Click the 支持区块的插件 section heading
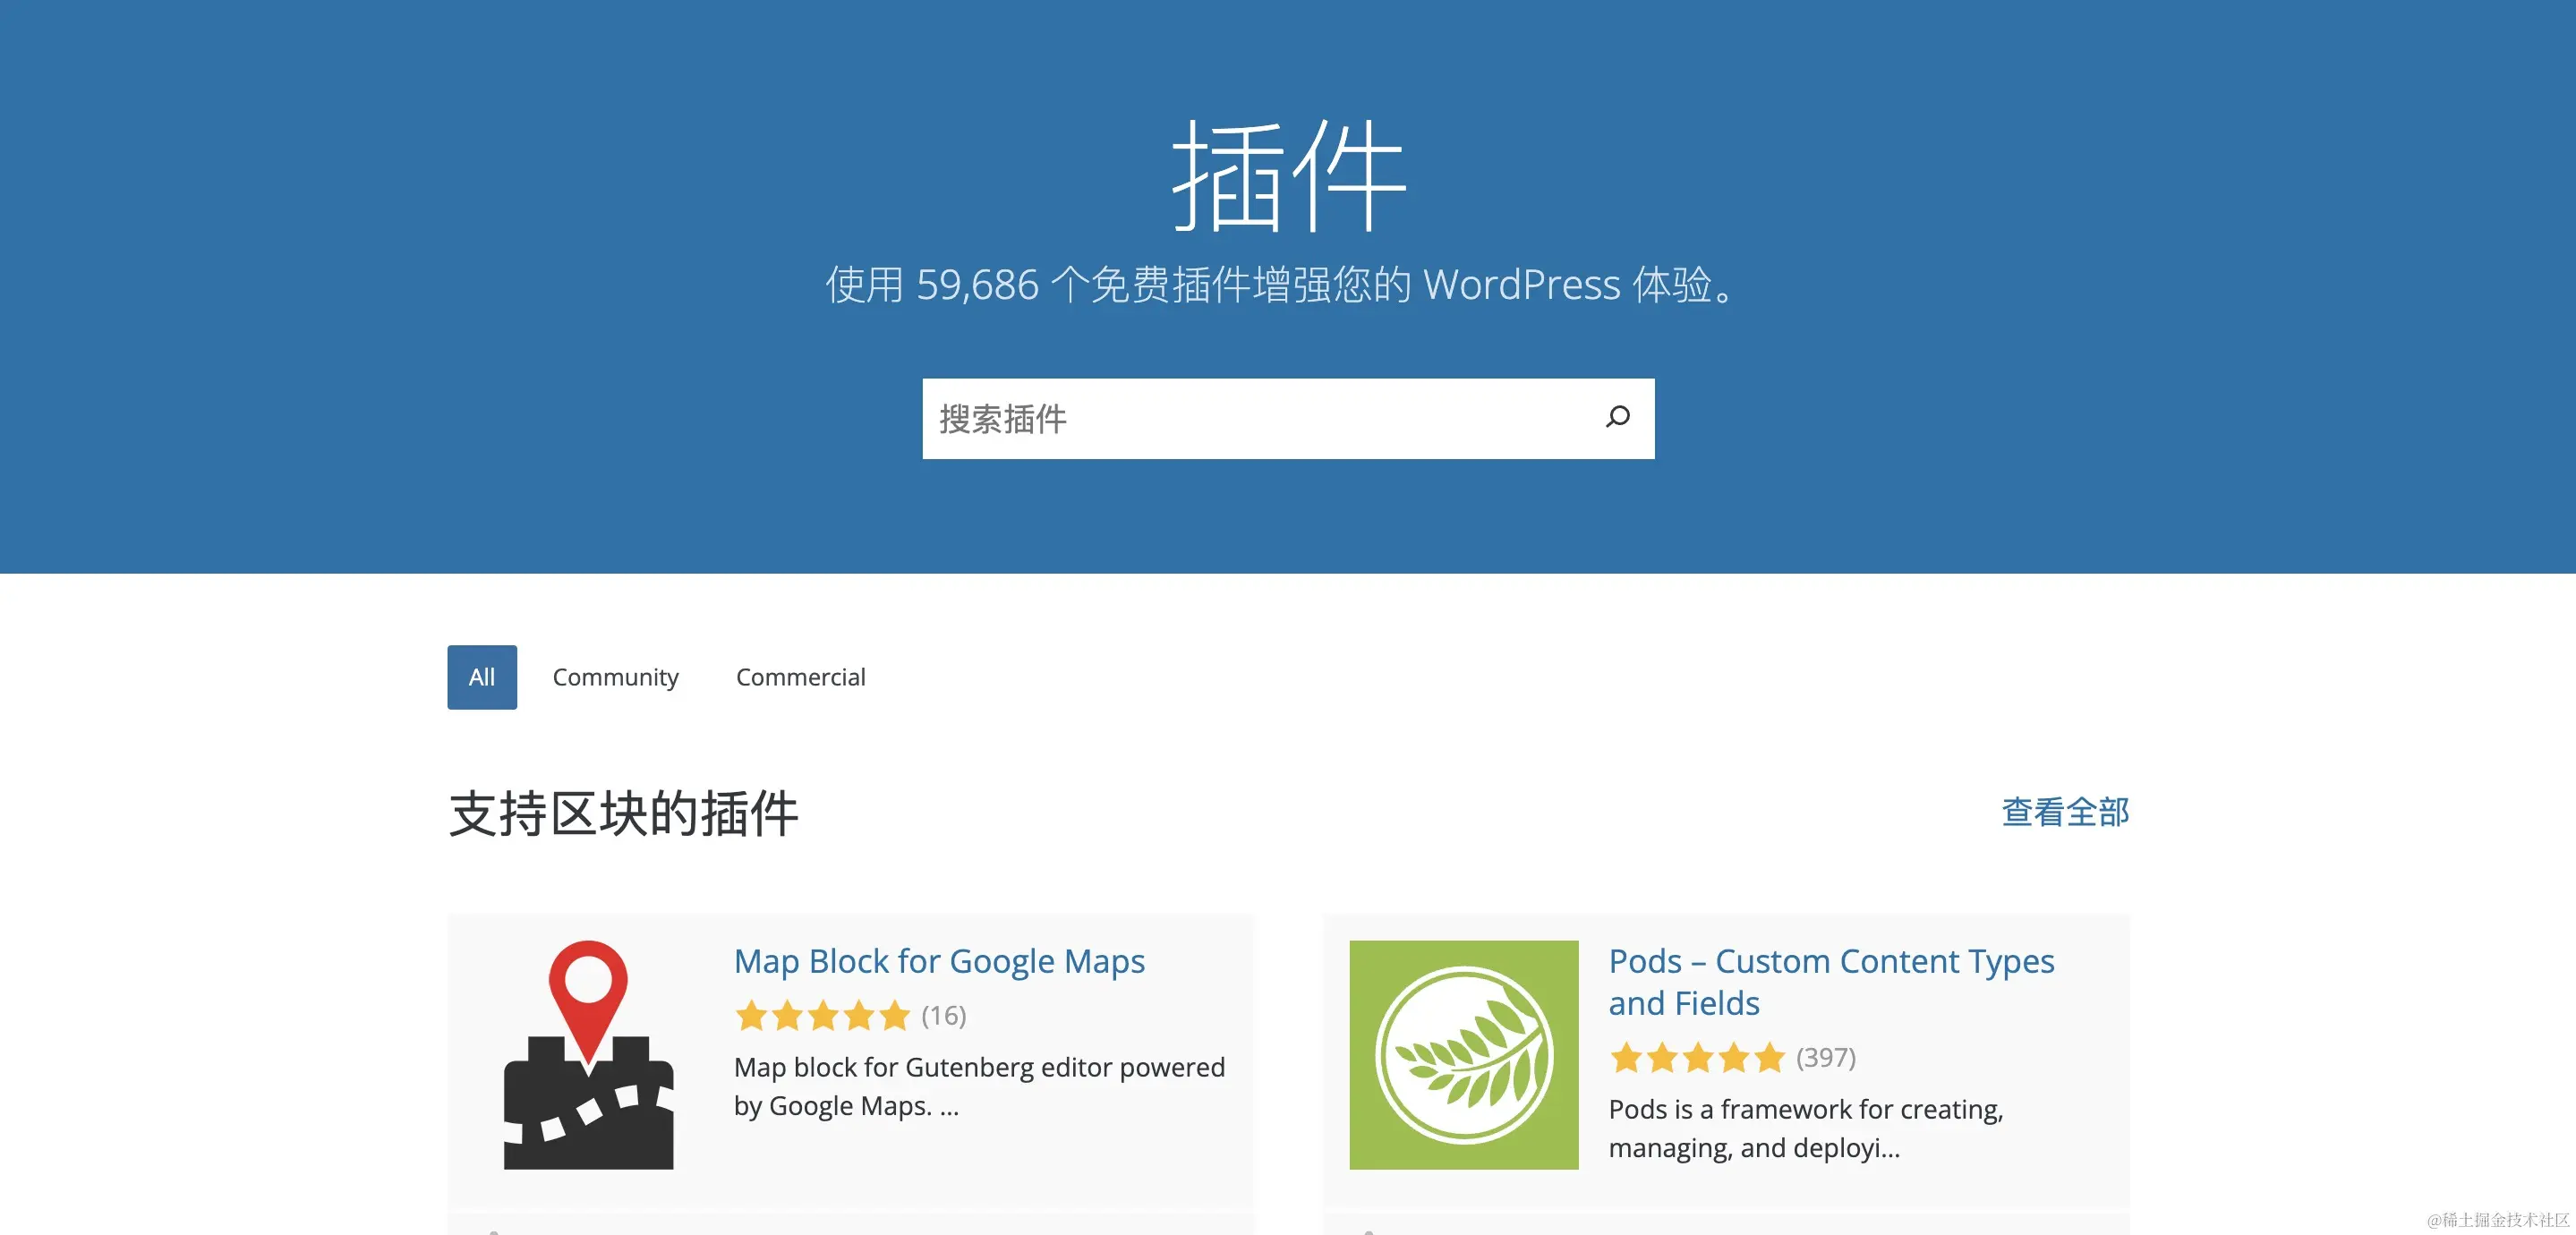 click(x=623, y=813)
